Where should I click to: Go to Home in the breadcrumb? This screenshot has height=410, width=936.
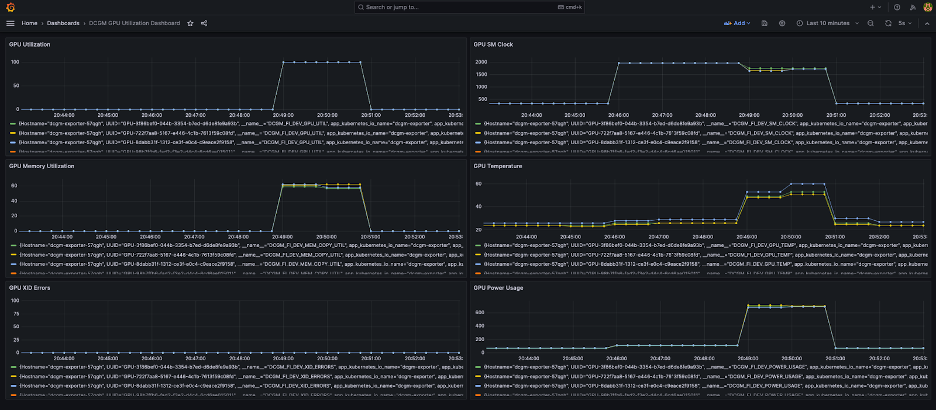click(x=30, y=22)
